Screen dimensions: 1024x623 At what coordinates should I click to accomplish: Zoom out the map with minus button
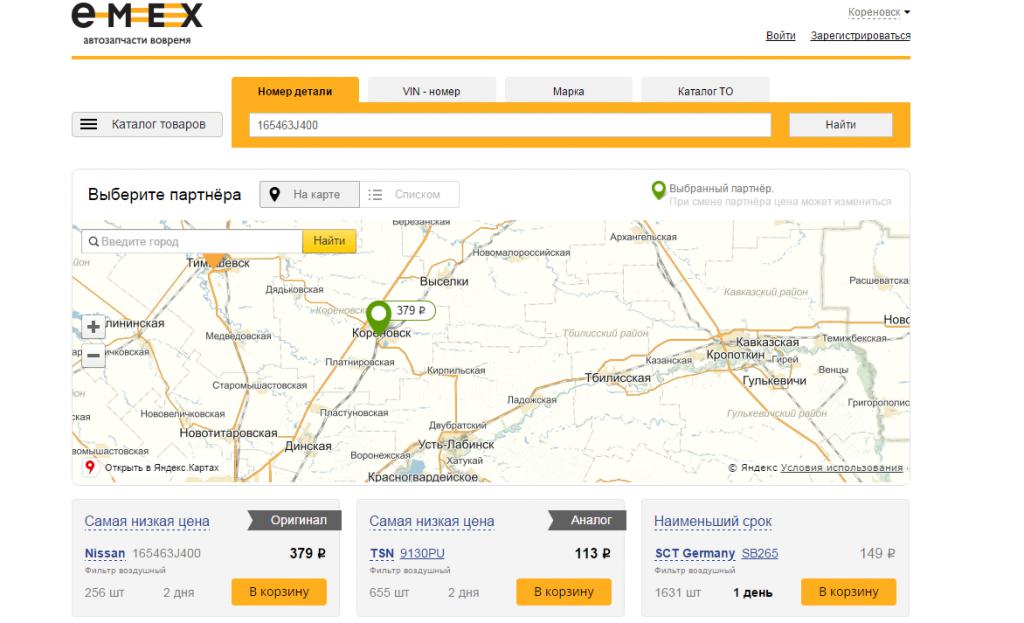click(x=93, y=356)
